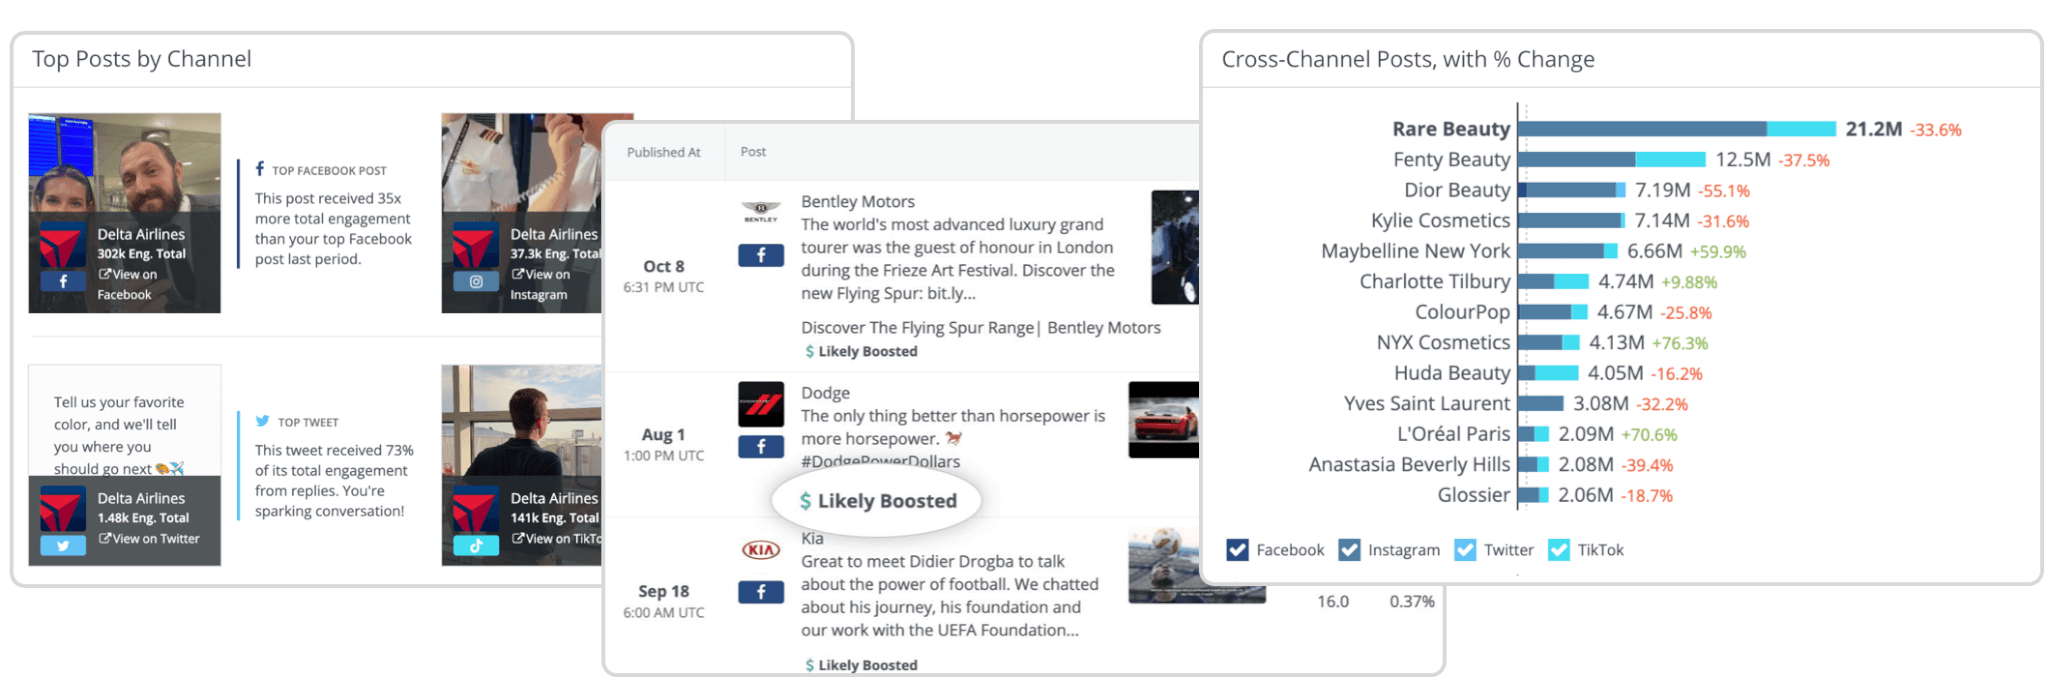2048x677 pixels.
Task: Click the Published At column header
Action: 664,152
